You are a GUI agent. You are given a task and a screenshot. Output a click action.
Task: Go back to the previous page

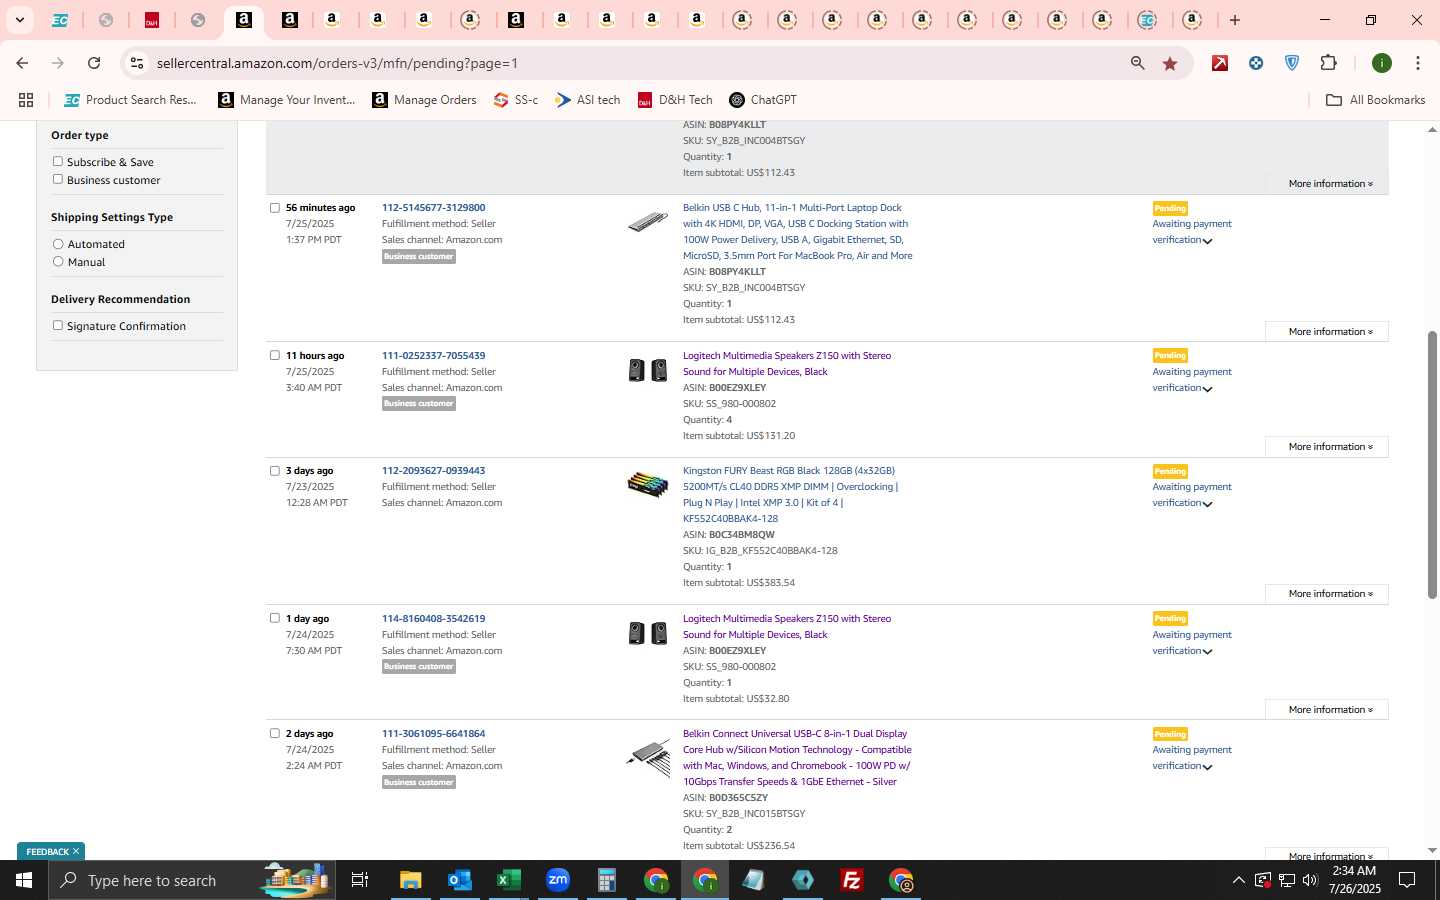22,63
